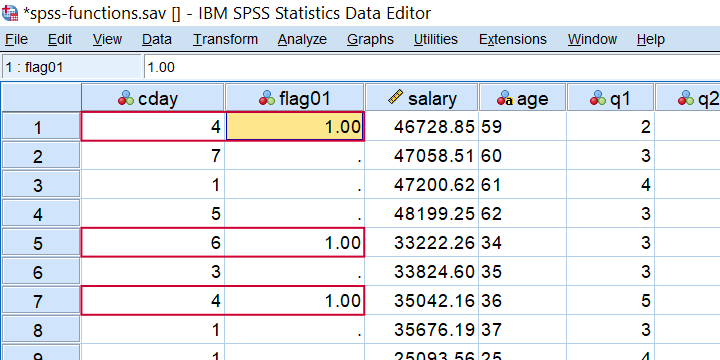Select the flag01 column header
This screenshot has height=360, width=720.
point(294,97)
